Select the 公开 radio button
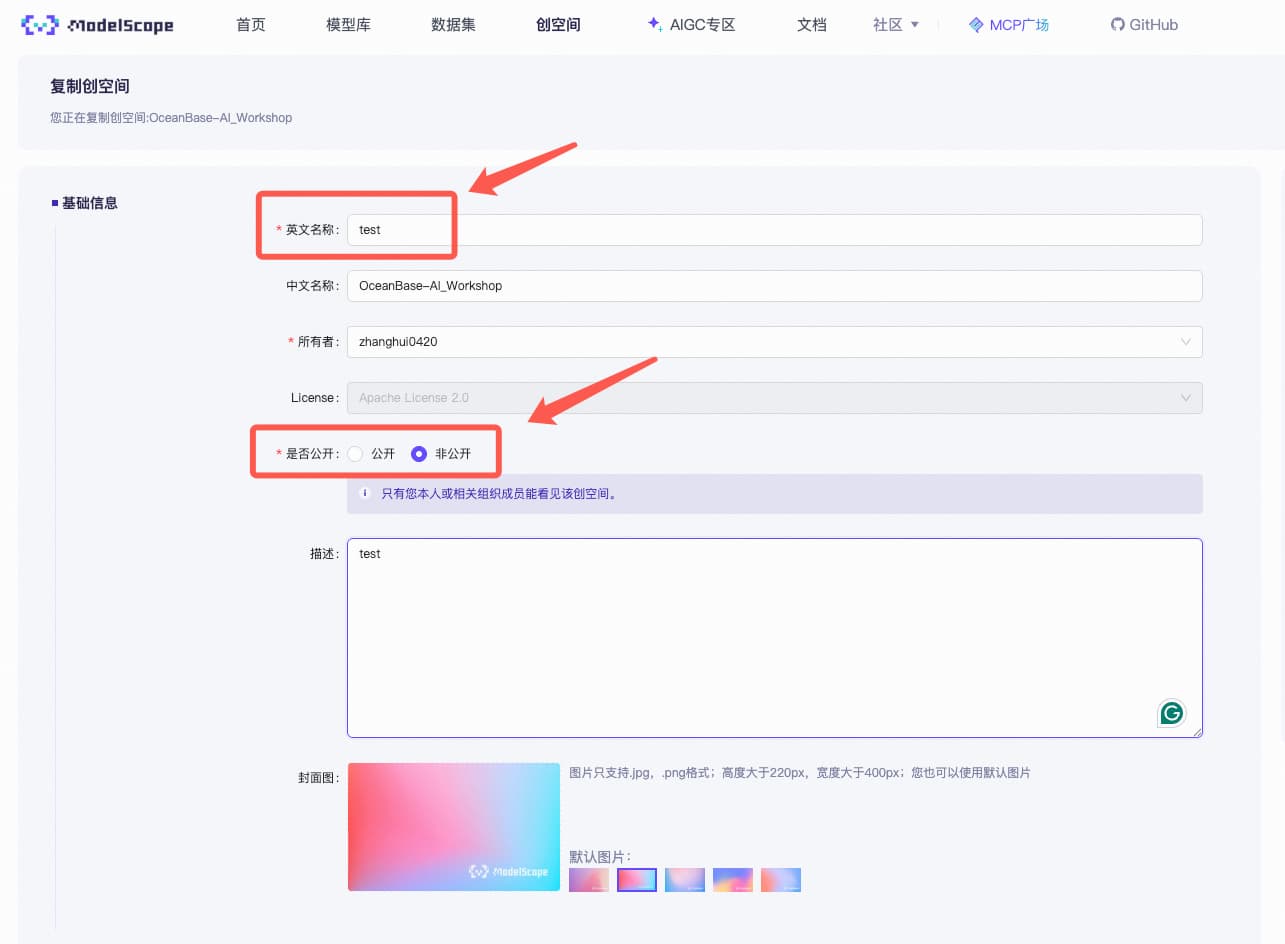The height and width of the screenshot is (944, 1285). (x=355, y=454)
